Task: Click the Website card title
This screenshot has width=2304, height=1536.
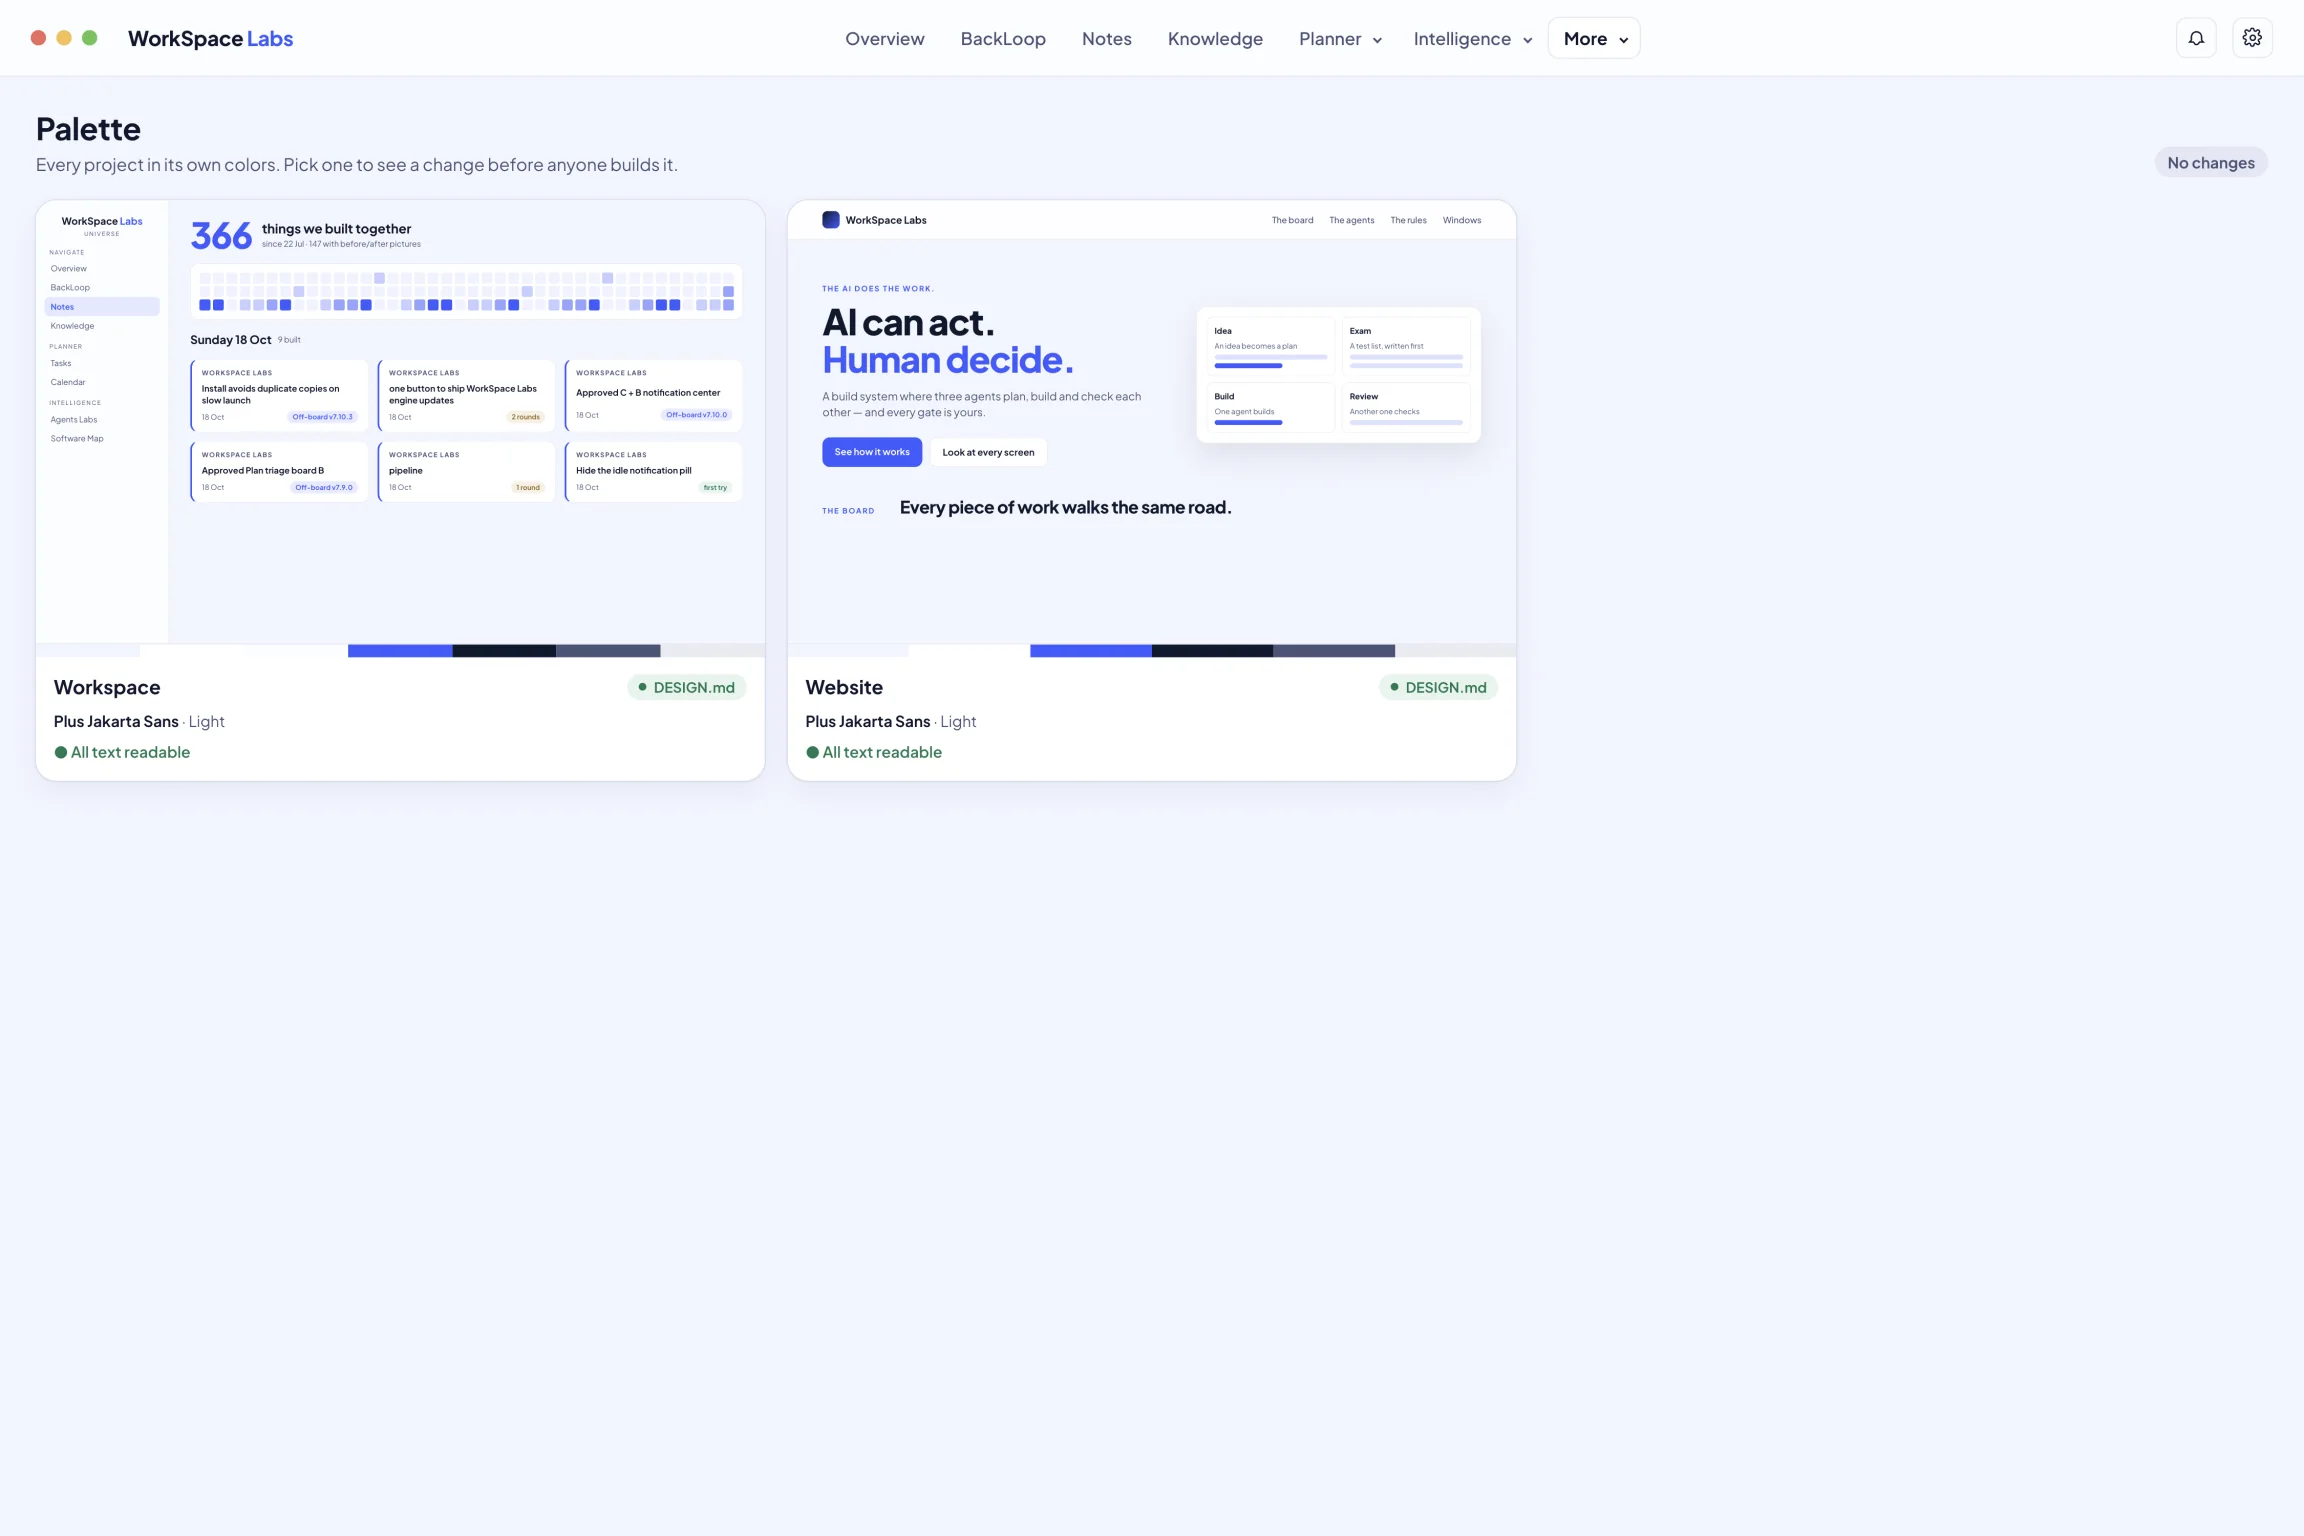Action: (x=844, y=687)
